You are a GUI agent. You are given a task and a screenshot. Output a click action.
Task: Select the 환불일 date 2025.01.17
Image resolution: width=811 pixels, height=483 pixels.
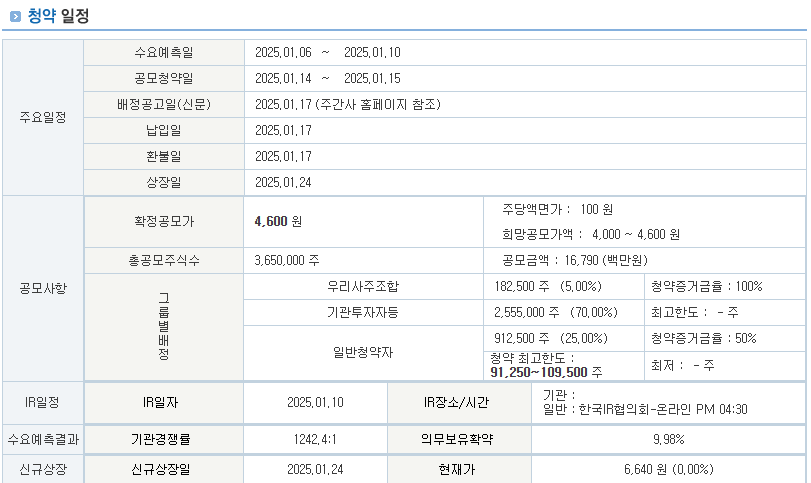(283, 156)
